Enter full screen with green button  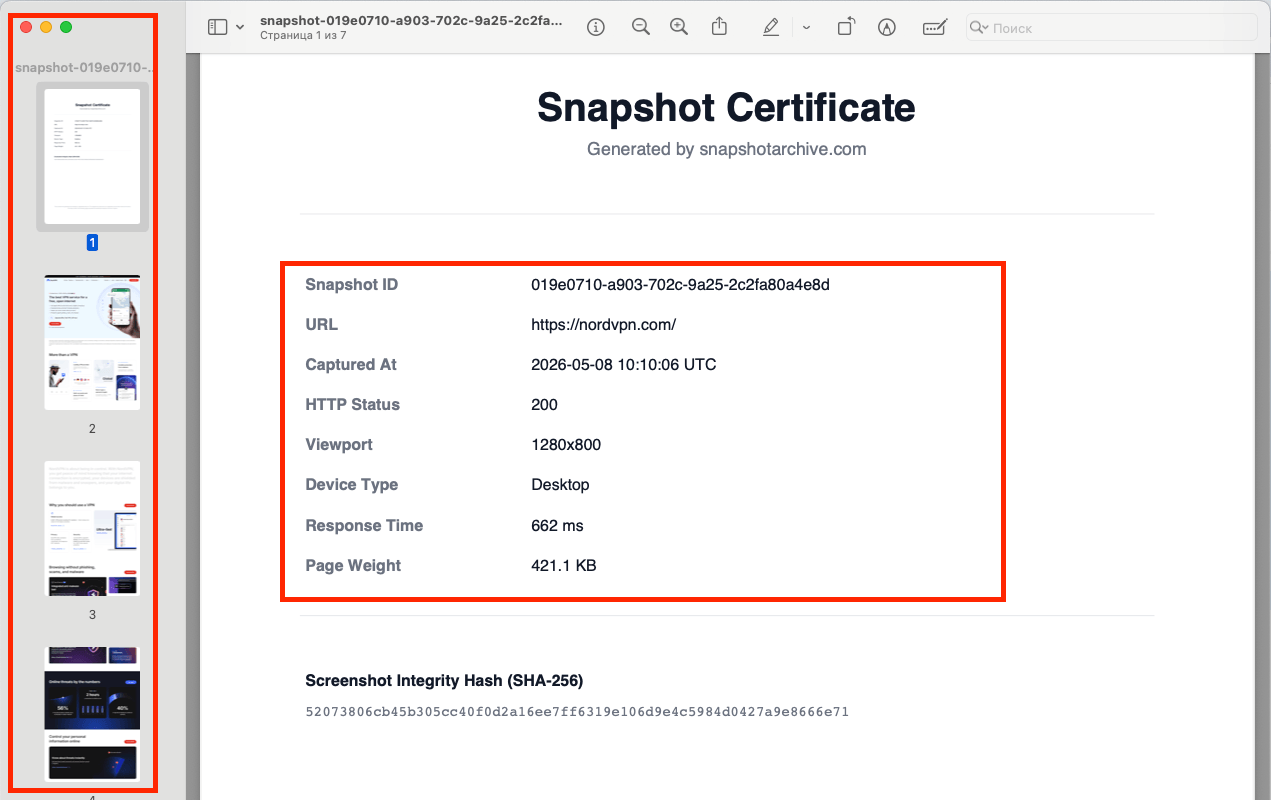coord(66,27)
